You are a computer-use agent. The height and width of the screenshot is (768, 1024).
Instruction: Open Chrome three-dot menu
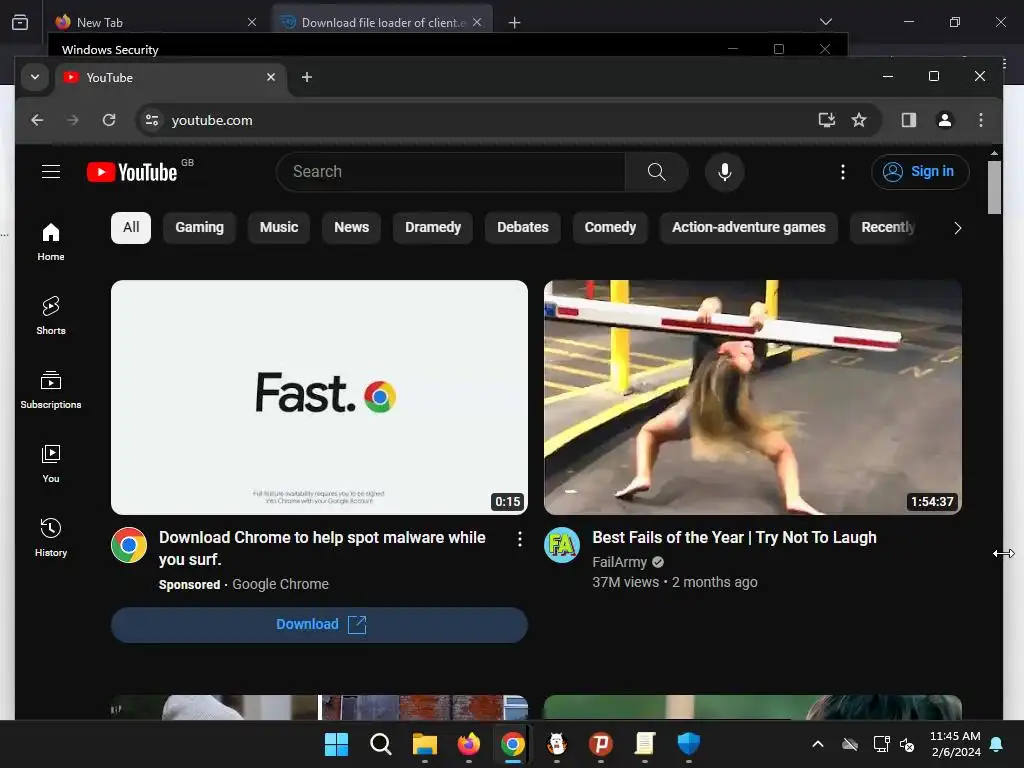tap(980, 120)
